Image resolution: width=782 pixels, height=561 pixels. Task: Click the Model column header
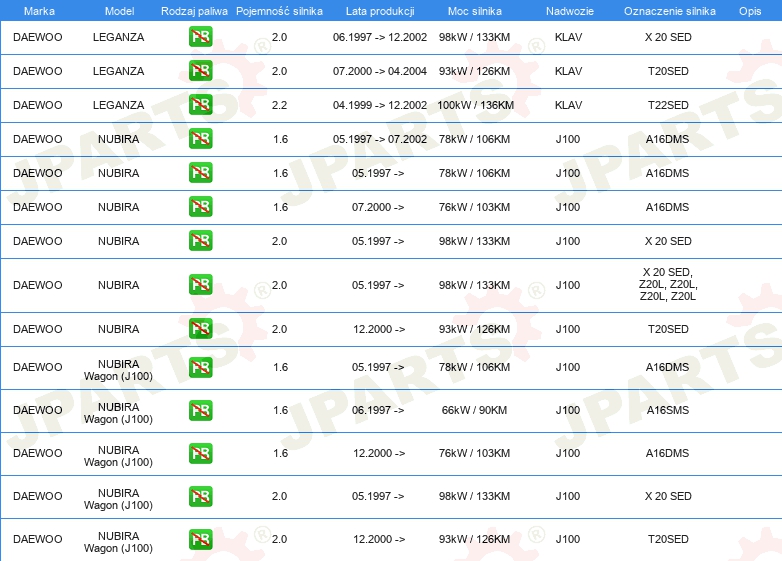pos(119,10)
